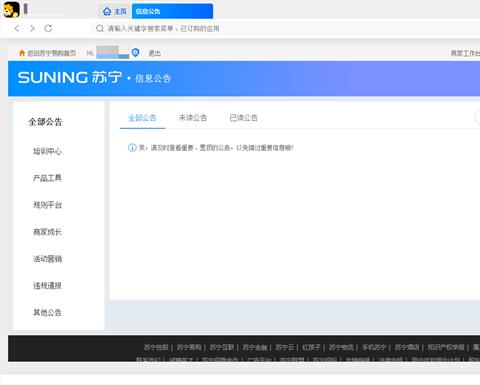This screenshot has height=385, width=480.
Task: Open 苏宁酒店 footer link
Action: click(x=407, y=347)
